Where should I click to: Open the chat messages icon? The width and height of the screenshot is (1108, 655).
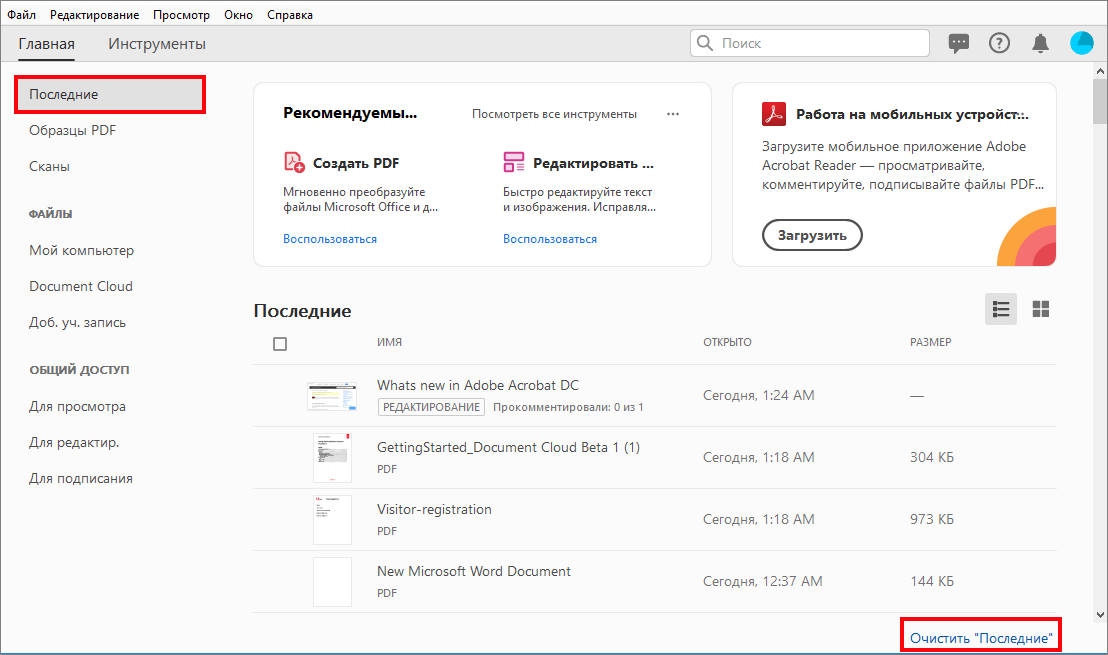(x=959, y=43)
